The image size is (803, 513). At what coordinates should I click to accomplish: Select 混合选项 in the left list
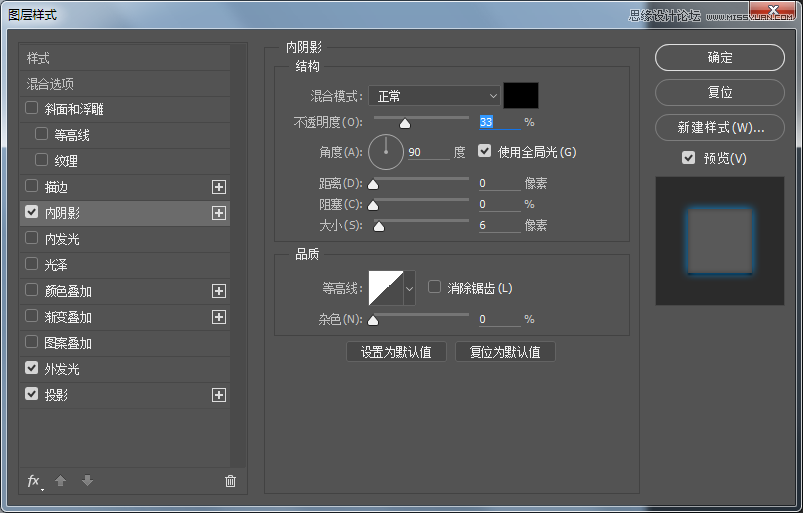click(50, 84)
